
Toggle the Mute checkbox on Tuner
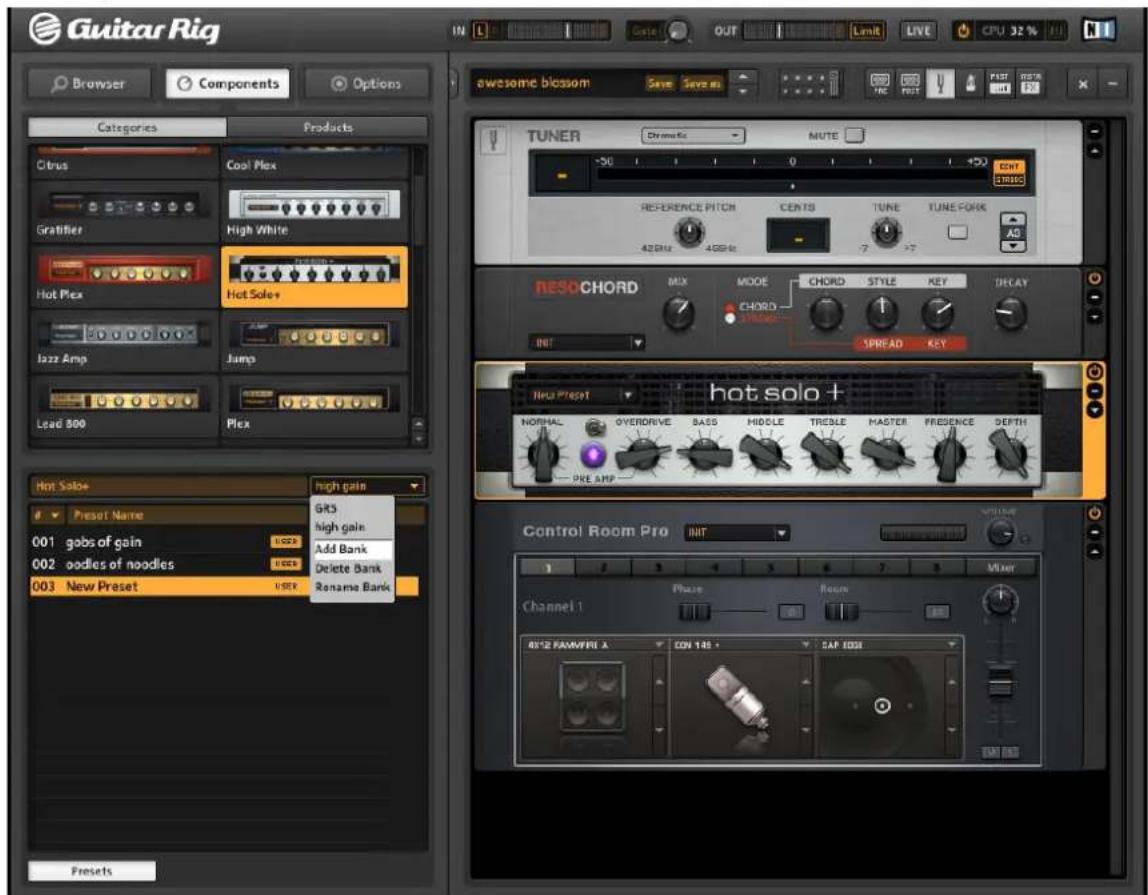pyautogui.click(x=854, y=135)
